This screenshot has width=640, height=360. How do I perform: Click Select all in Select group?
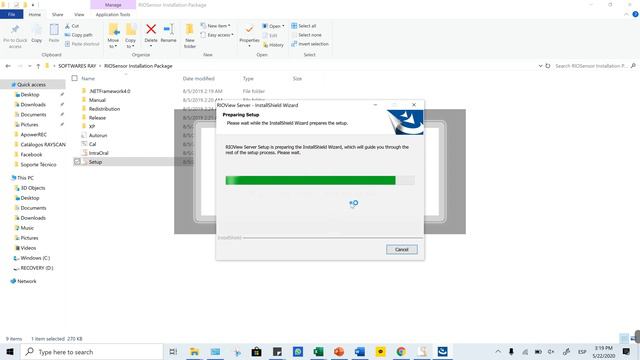304,26
